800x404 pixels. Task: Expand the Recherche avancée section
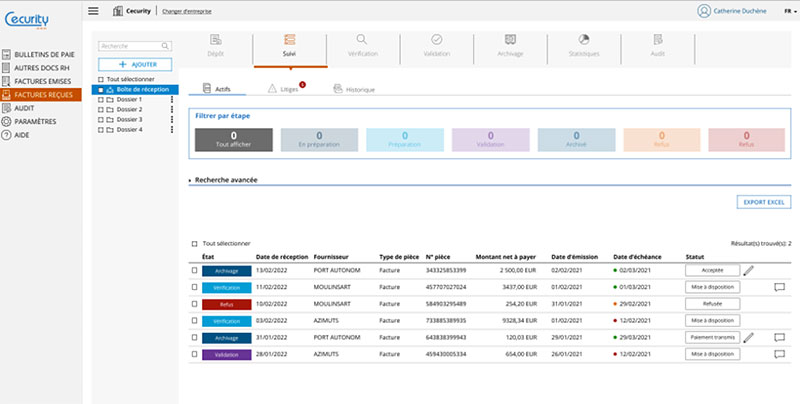(225, 180)
